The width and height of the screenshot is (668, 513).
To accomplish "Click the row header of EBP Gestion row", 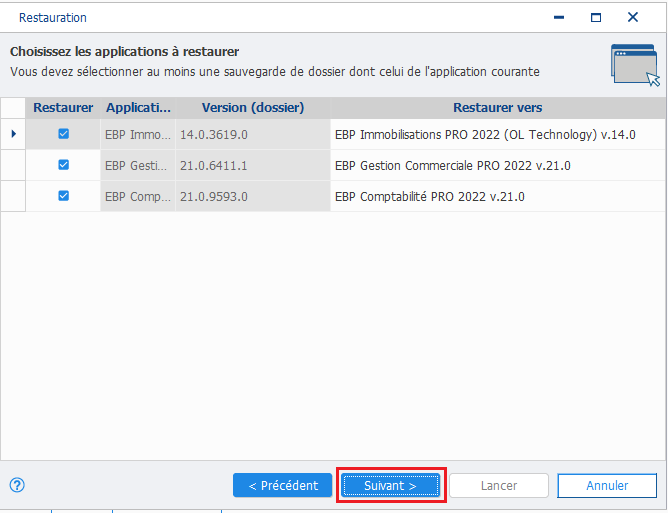I will coord(13,165).
